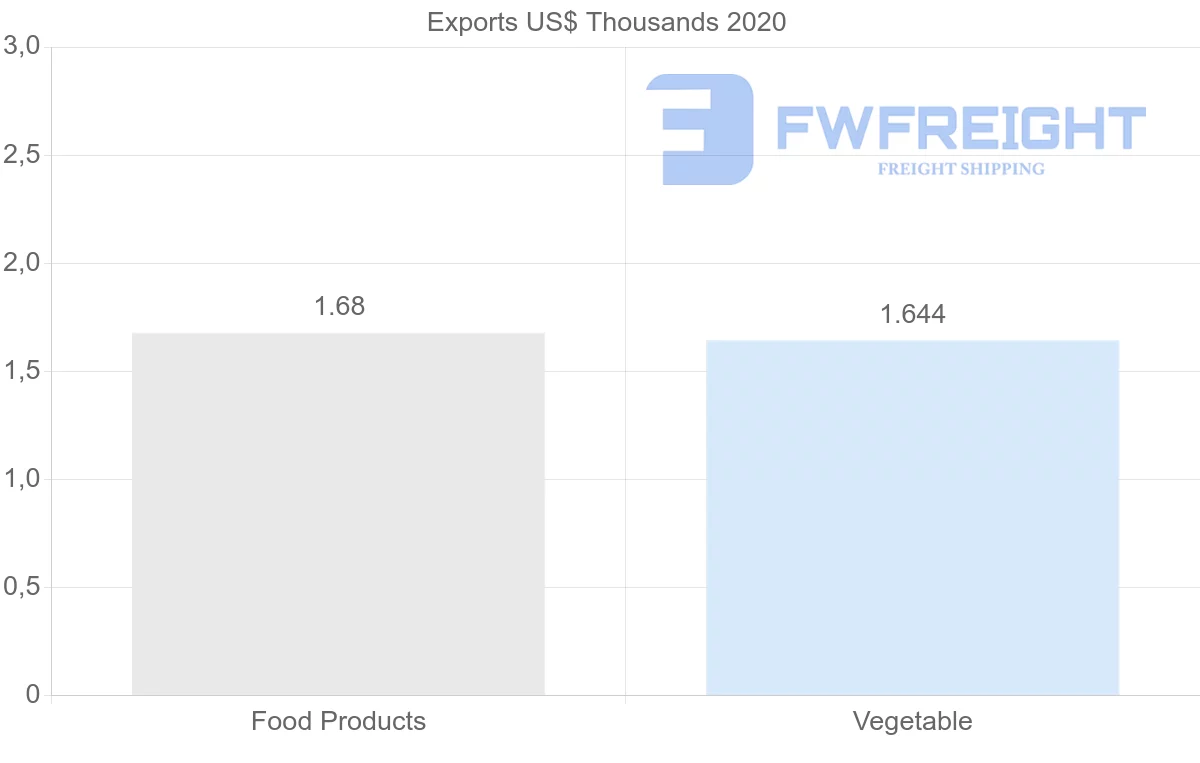This screenshot has height=763, width=1200.
Task: Select the chart title Exports US$ Thousands 2020
Action: [606, 22]
